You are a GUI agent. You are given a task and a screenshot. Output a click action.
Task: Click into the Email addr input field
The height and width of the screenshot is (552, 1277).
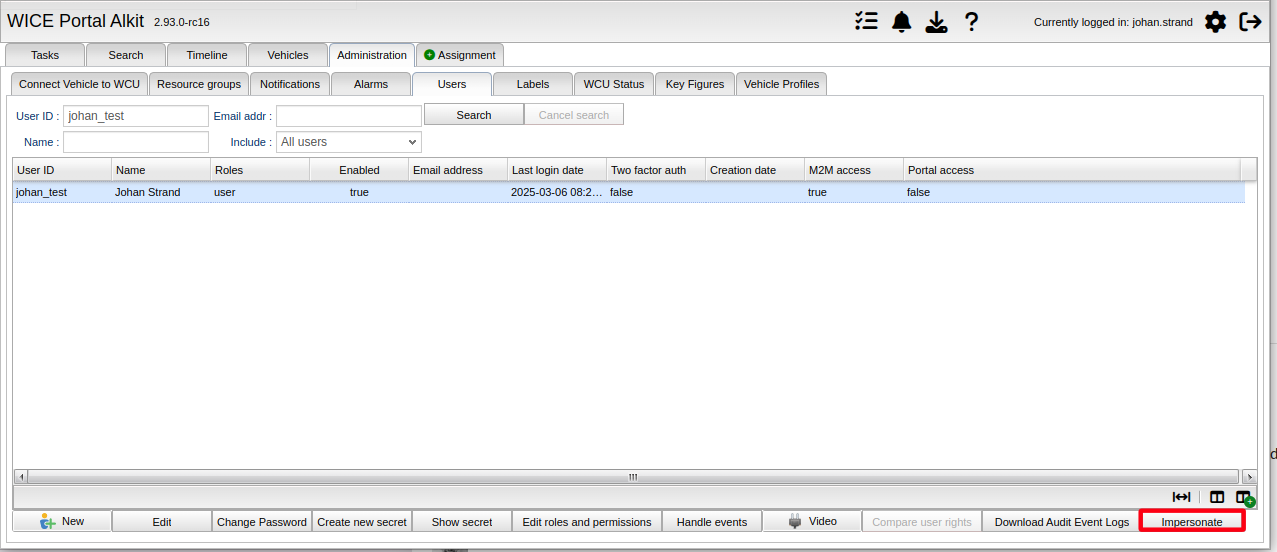349,116
